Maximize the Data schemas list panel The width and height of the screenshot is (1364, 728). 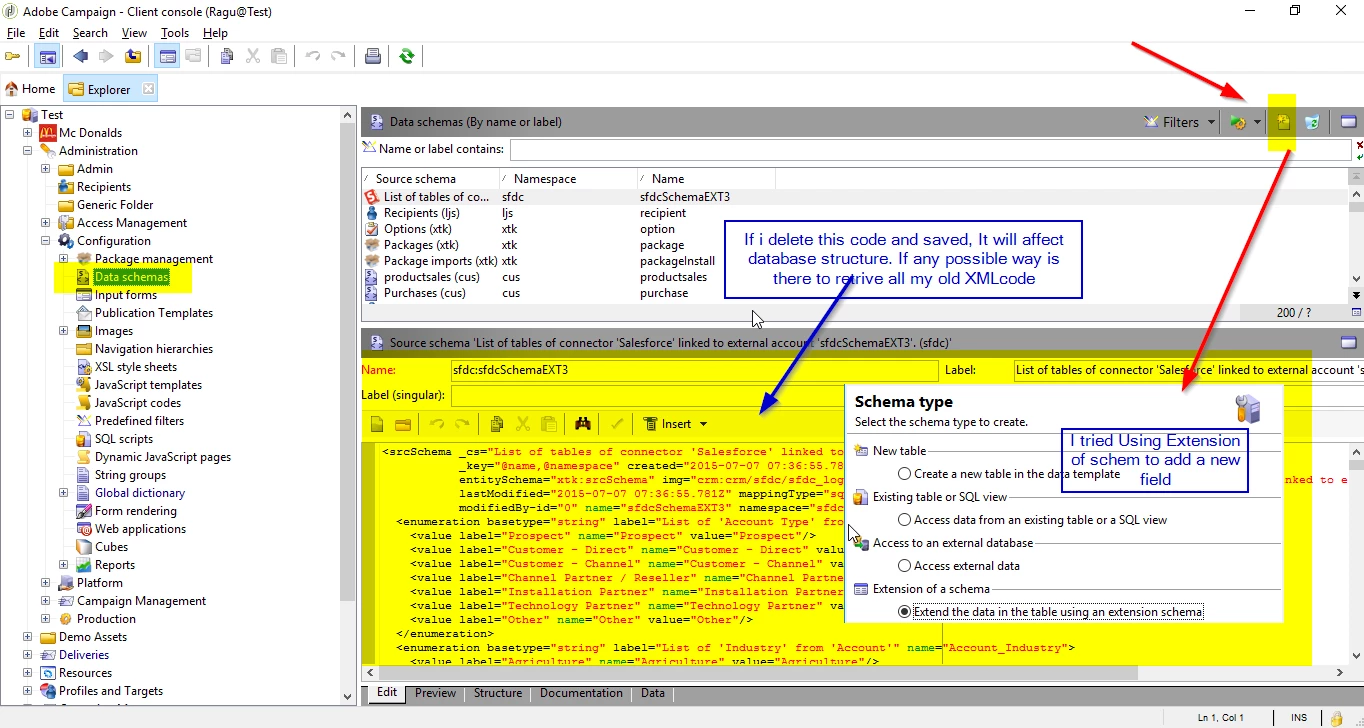click(x=1348, y=122)
